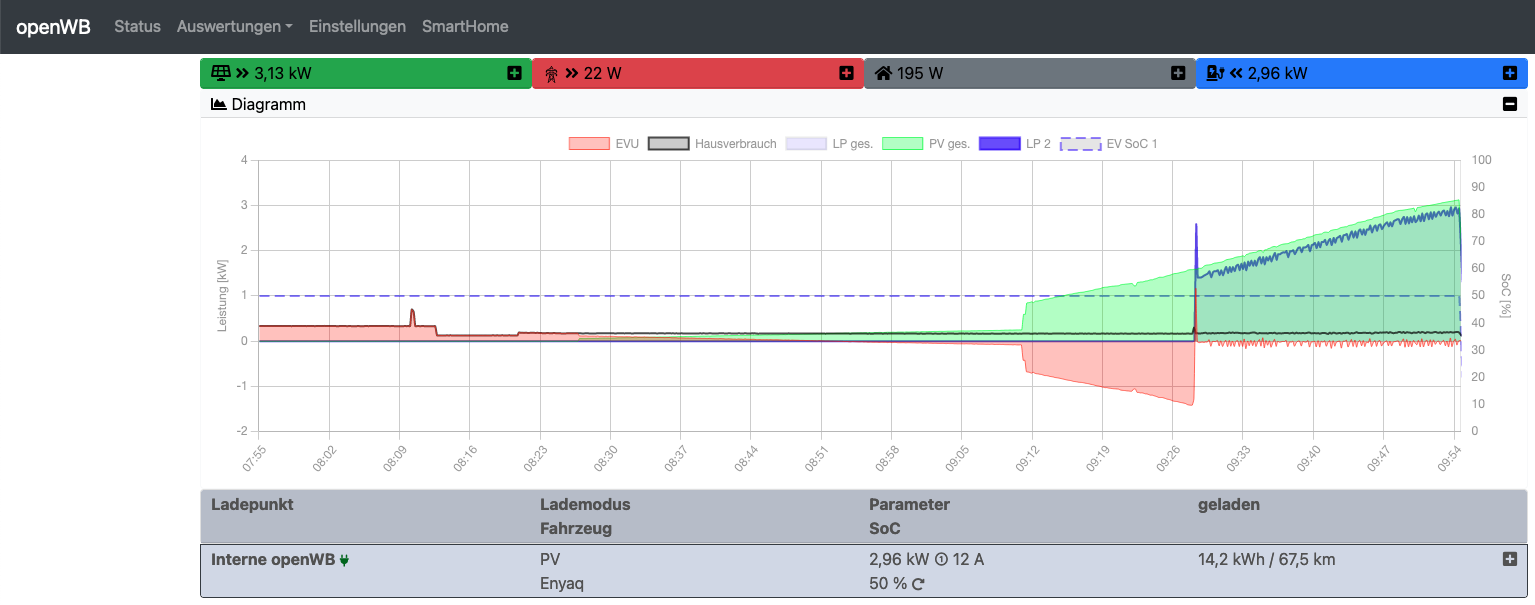Expand the Interne openWB charge point row
The height and width of the screenshot is (605, 1535).
[1510, 559]
